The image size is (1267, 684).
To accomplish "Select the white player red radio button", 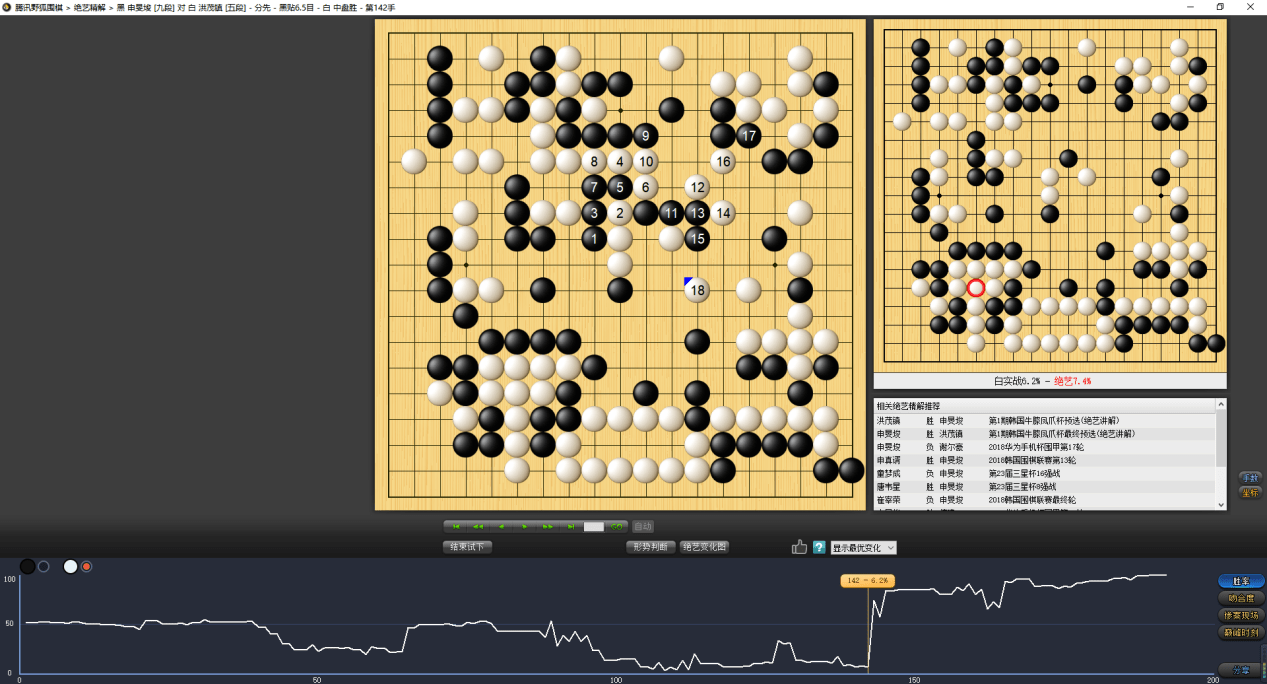I will click(86, 567).
